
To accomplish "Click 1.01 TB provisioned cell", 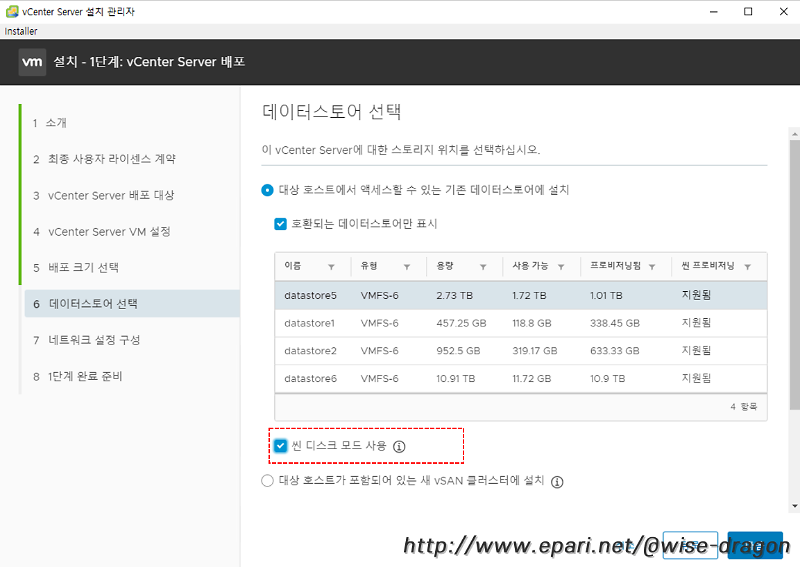I will point(606,295).
